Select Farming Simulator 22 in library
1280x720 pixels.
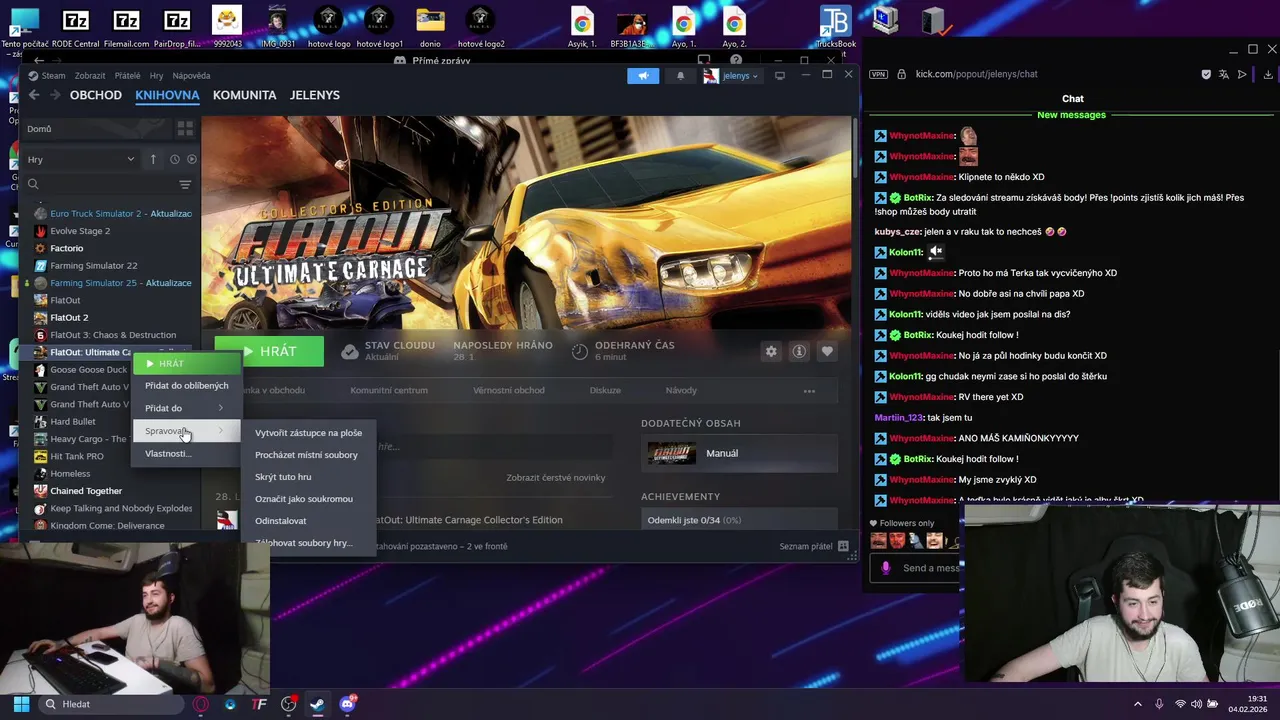[94, 266]
